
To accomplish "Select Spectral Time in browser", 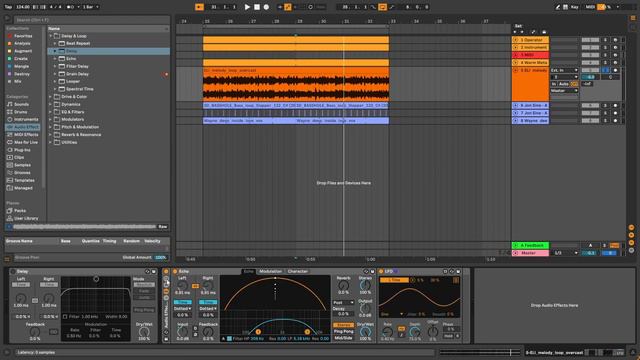I will (x=80, y=89).
